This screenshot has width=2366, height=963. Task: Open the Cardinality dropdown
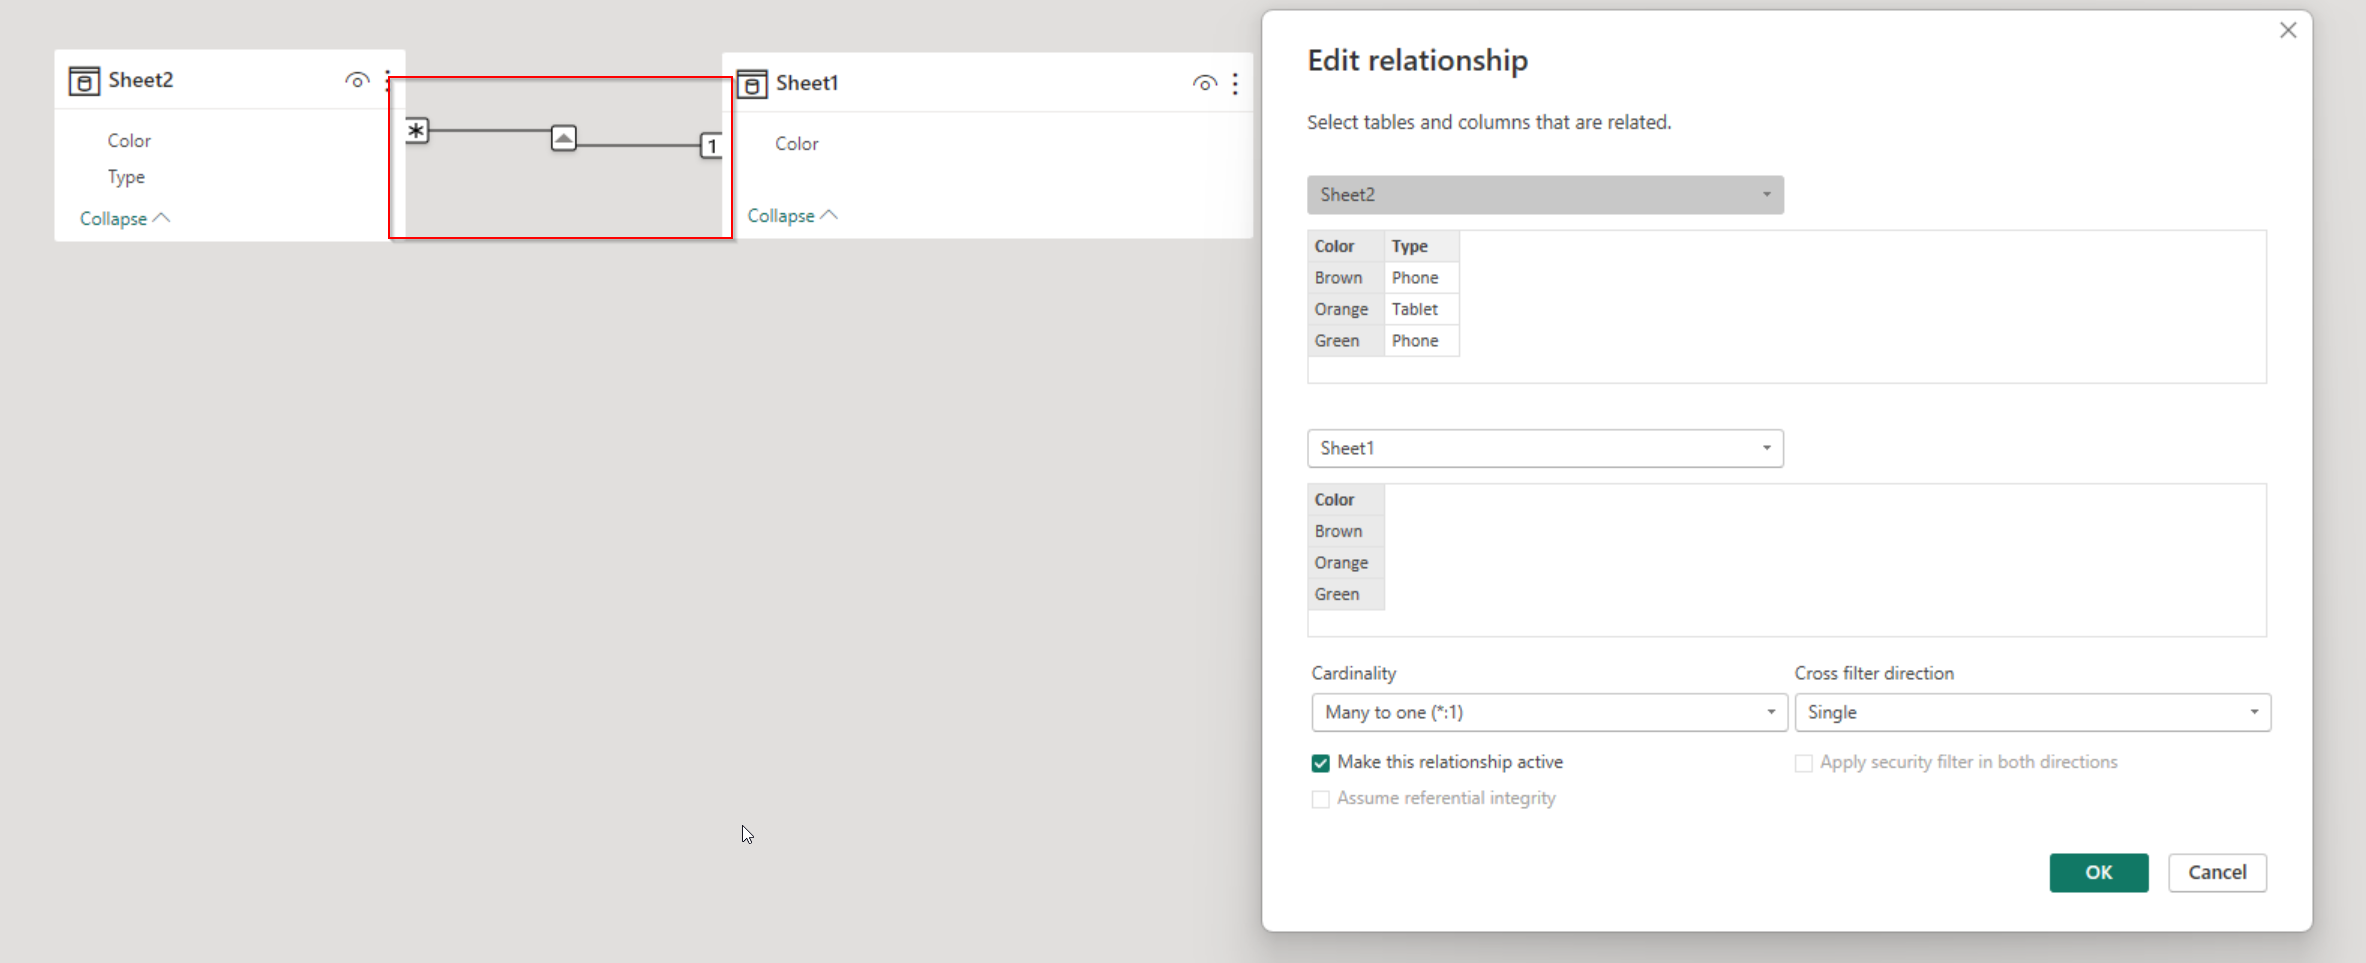coord(1549,712)
